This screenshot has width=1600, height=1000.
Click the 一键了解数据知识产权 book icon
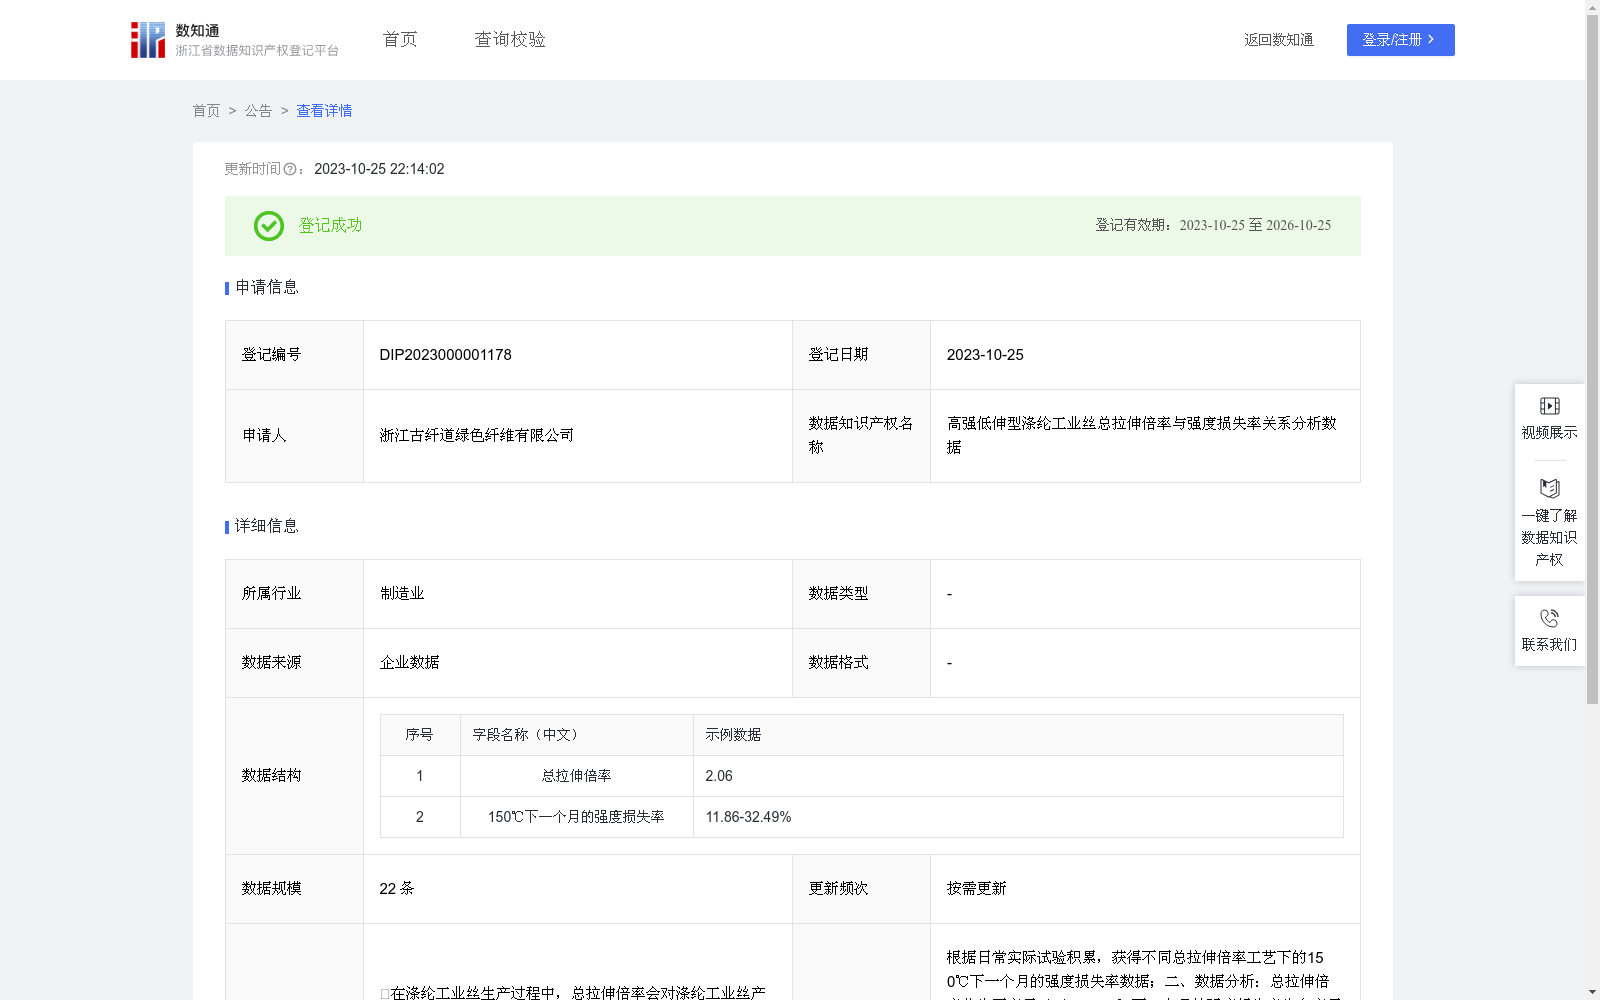point(1549,489)
